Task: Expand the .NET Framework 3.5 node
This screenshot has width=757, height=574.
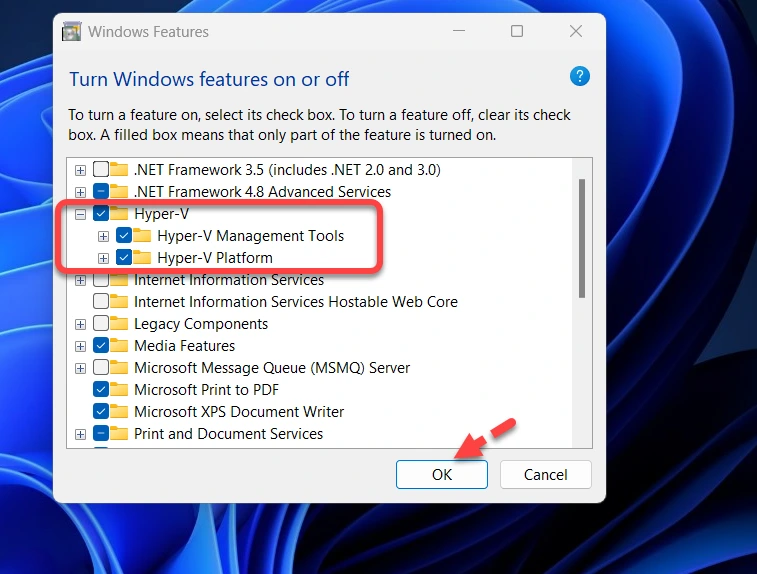Action: click(x=80, y=170)
